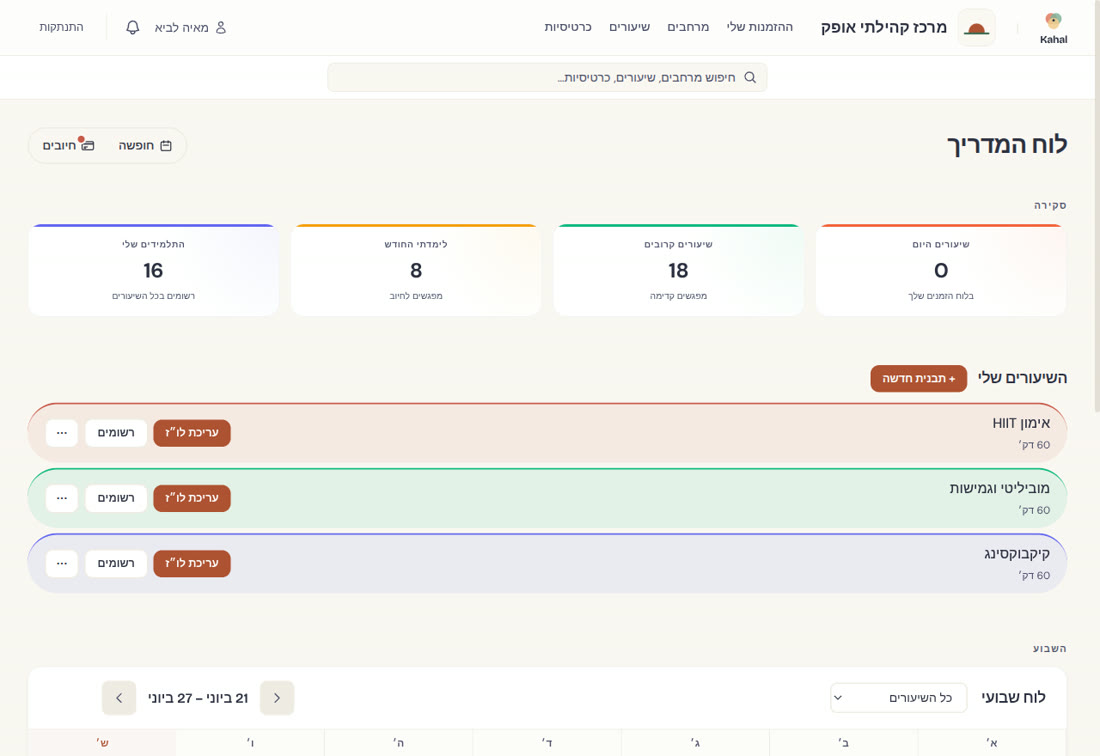Click the search field for spaces and classes
1100x756 pixels.
(547, 77)
